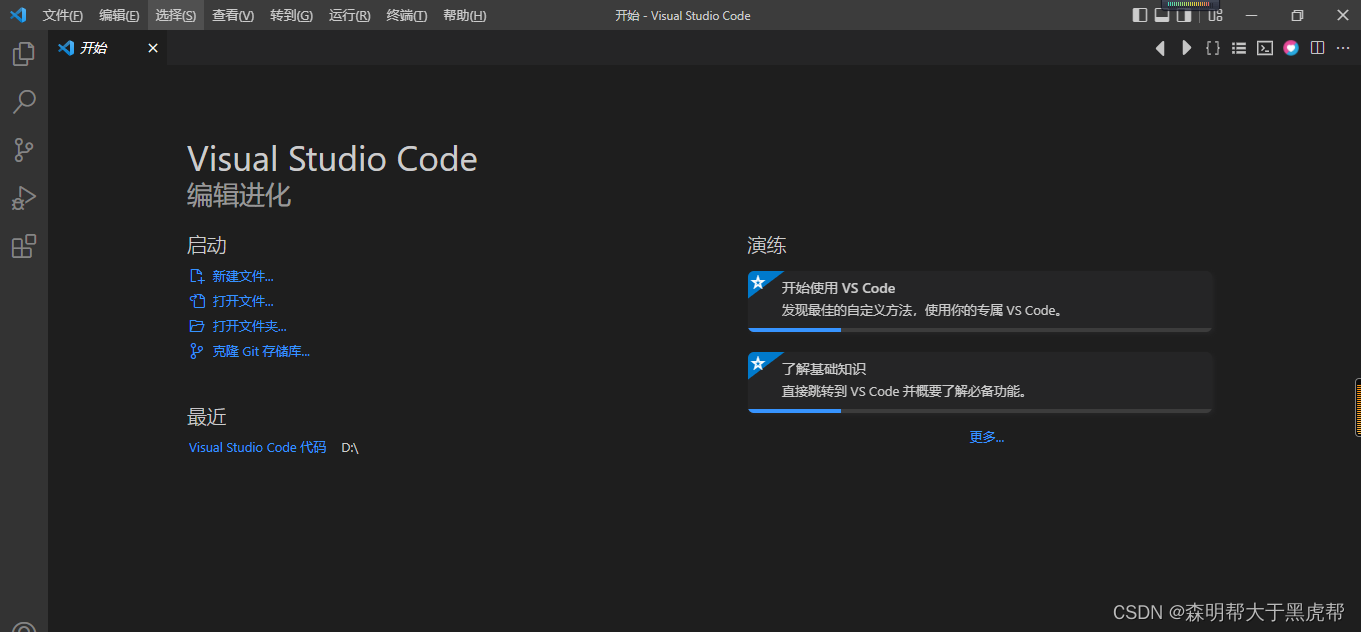Click the star badge on 了解基础知识

(x=759, y=363)
